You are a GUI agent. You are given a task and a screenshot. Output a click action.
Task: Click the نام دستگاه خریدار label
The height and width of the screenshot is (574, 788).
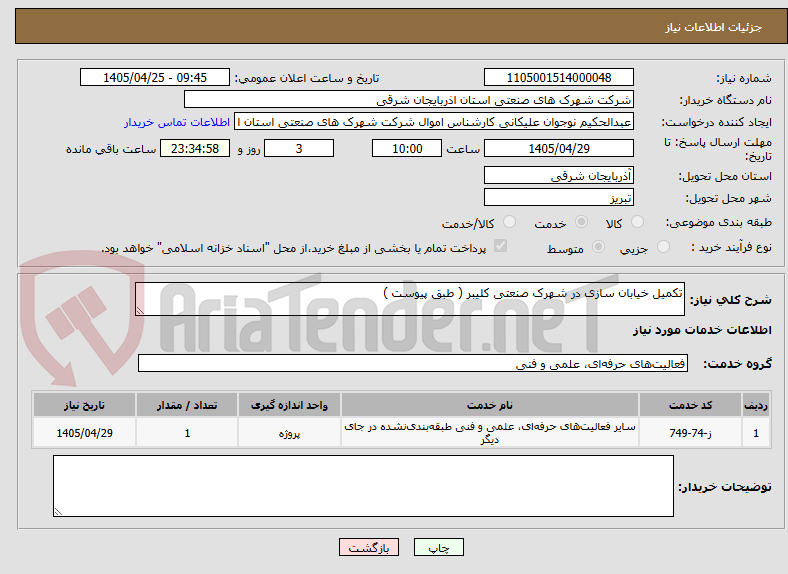[726, 101]
